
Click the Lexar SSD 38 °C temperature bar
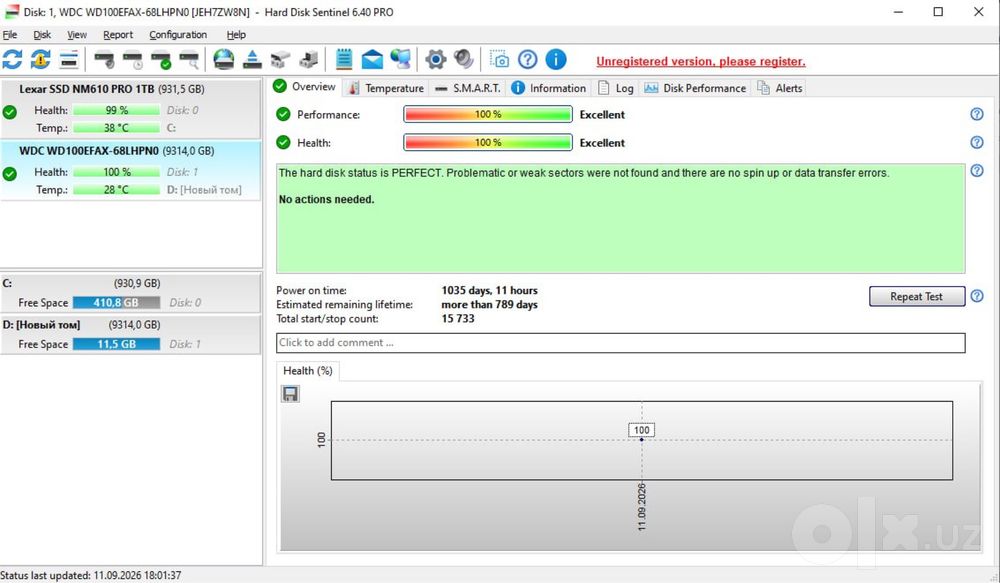click(116, 128)
